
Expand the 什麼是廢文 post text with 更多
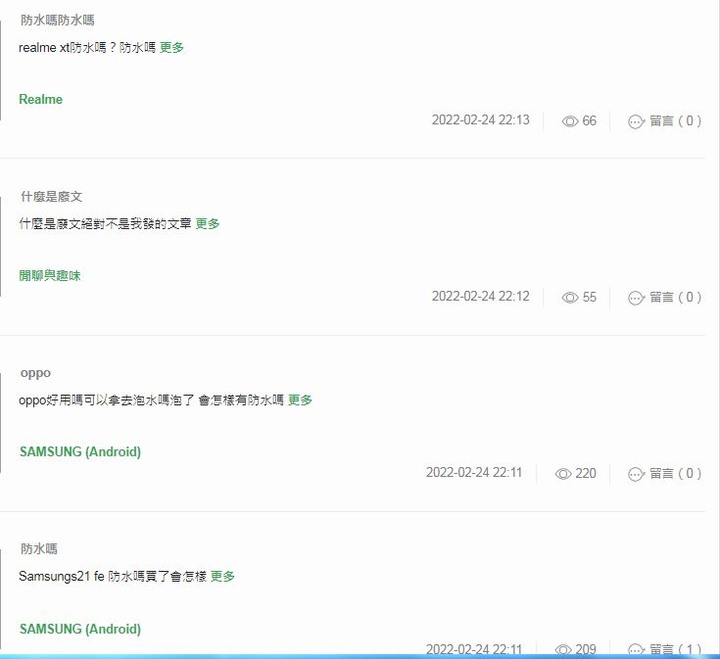[208, 224]
